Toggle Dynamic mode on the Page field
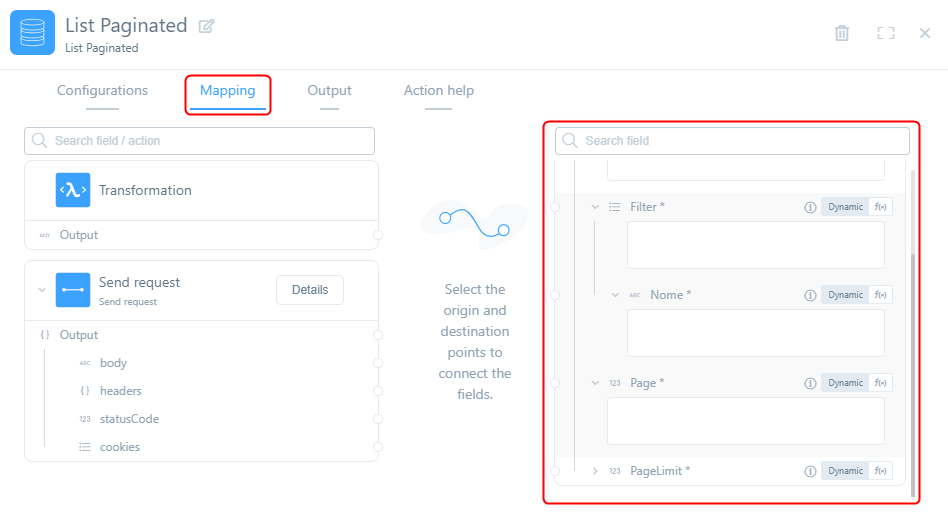Screen dimensions: 948x518 coord(845,383)
